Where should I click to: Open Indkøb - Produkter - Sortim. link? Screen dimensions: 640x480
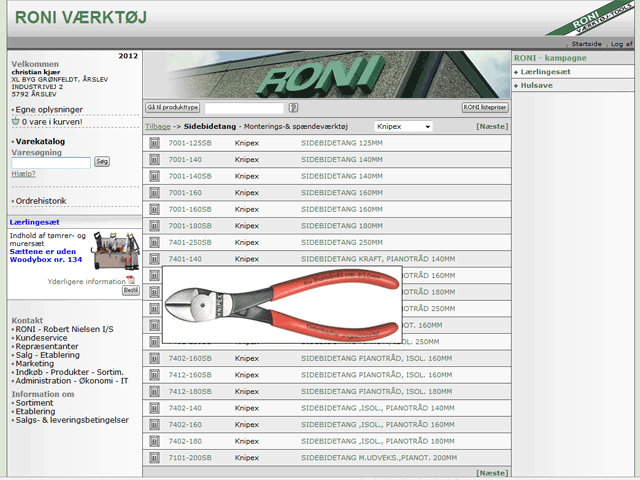tap(69, 372)
